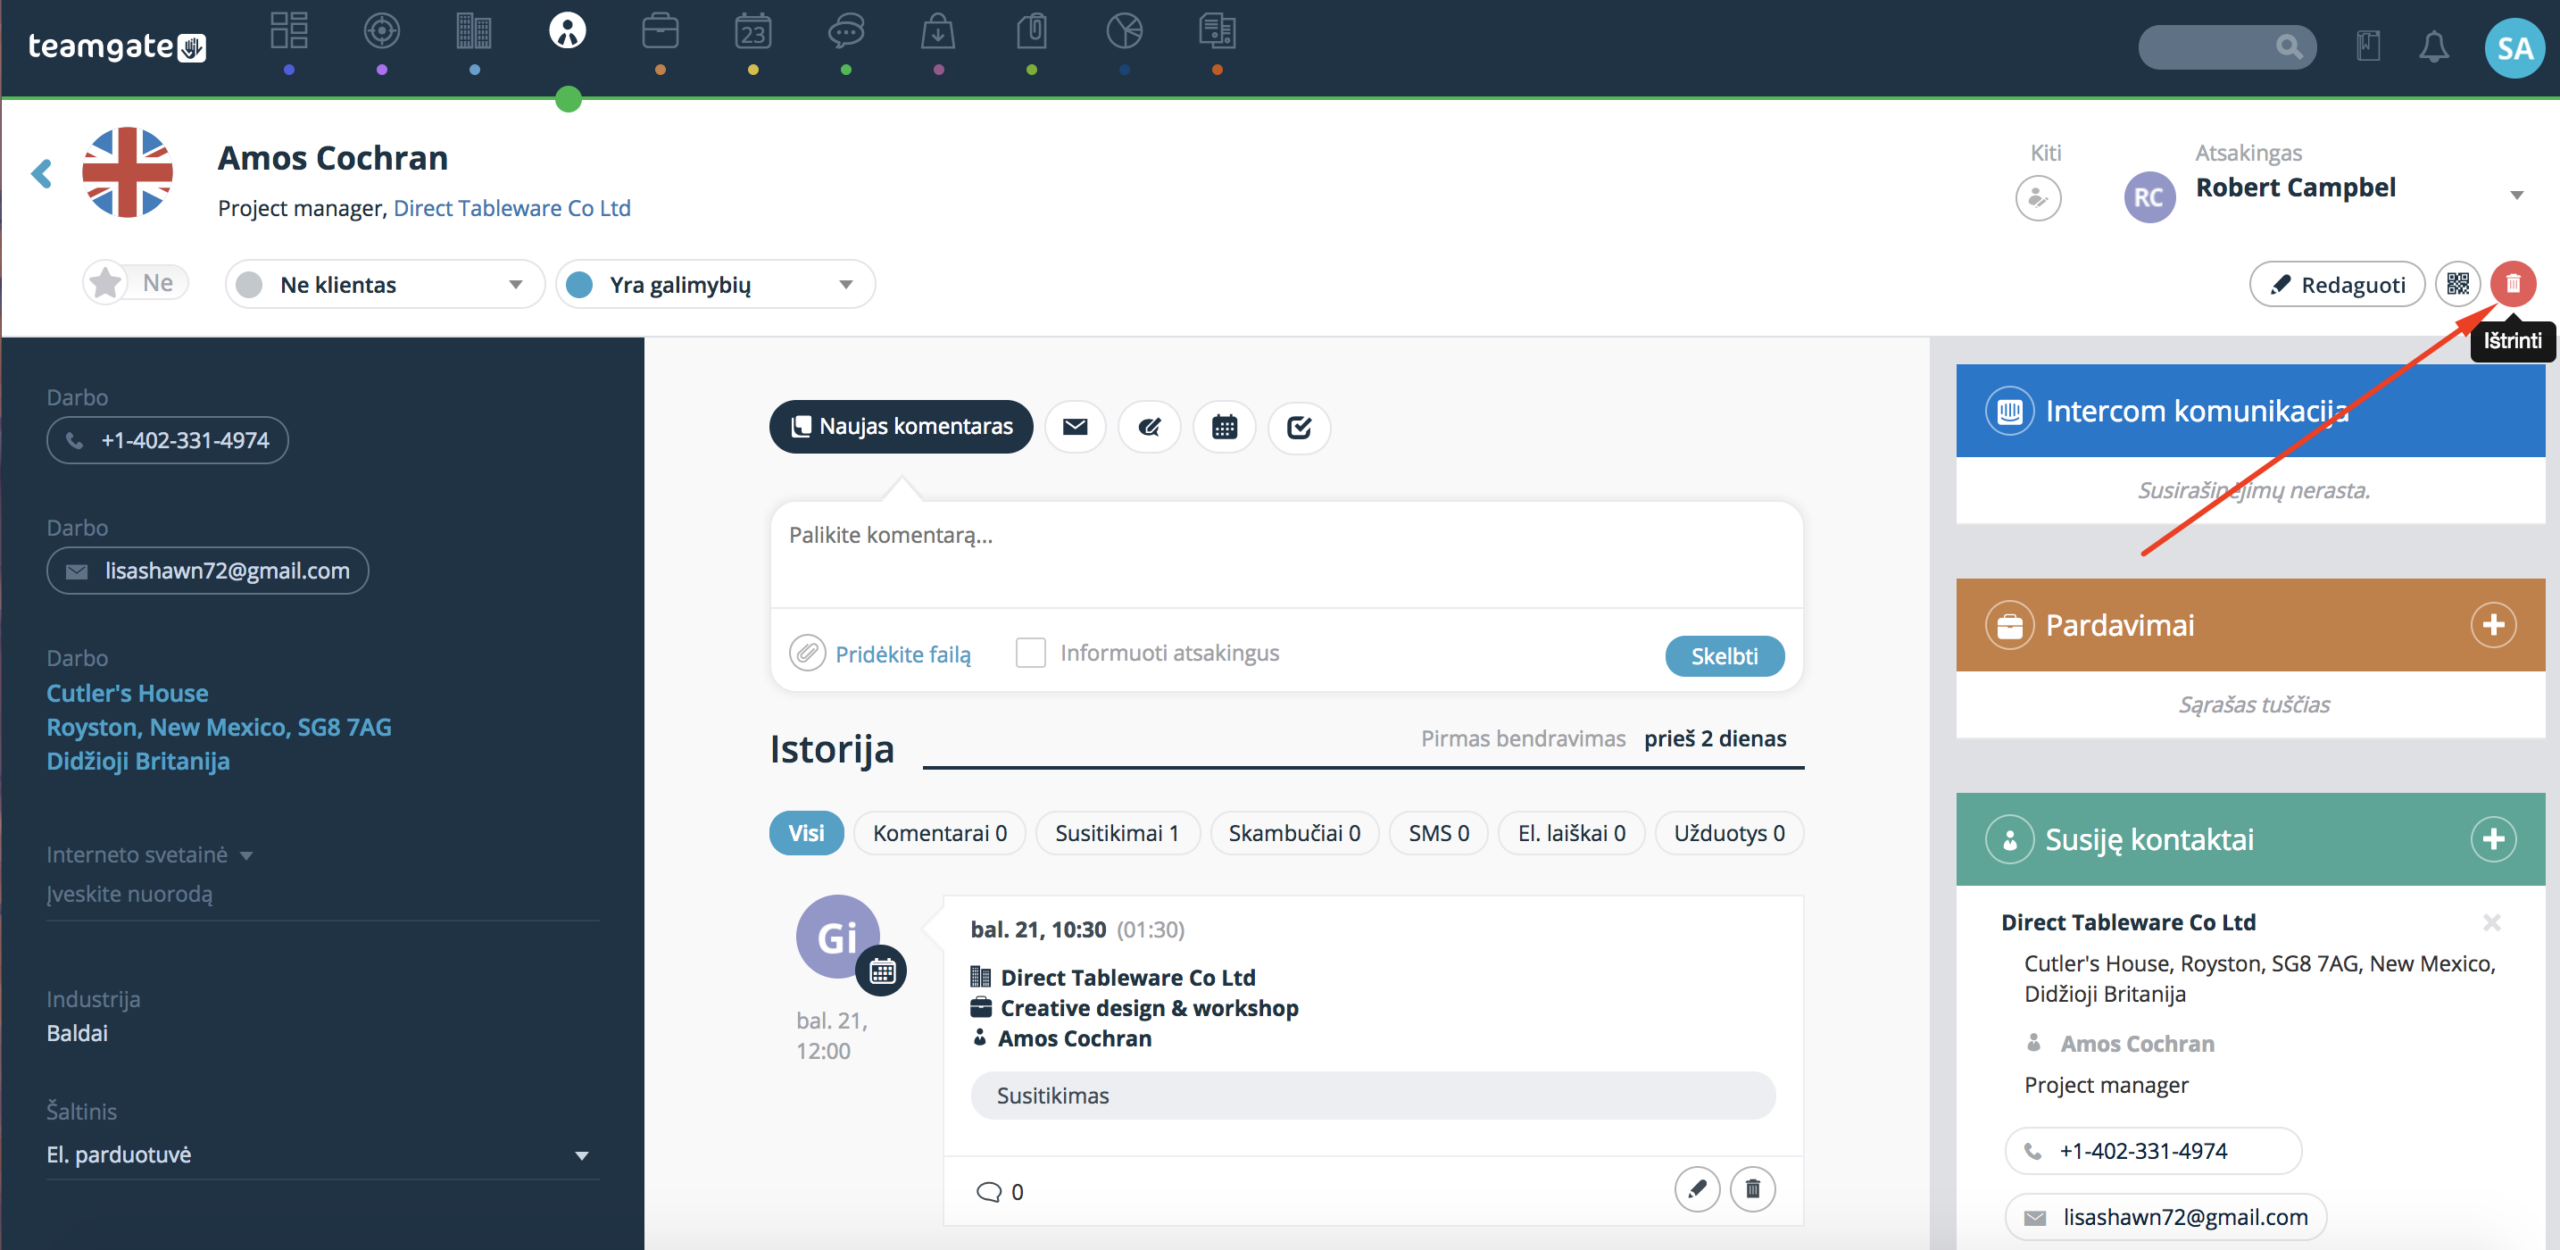Expand the Interneto svetainė type dropdown
2560x1250 pixels.
(246, 855)
